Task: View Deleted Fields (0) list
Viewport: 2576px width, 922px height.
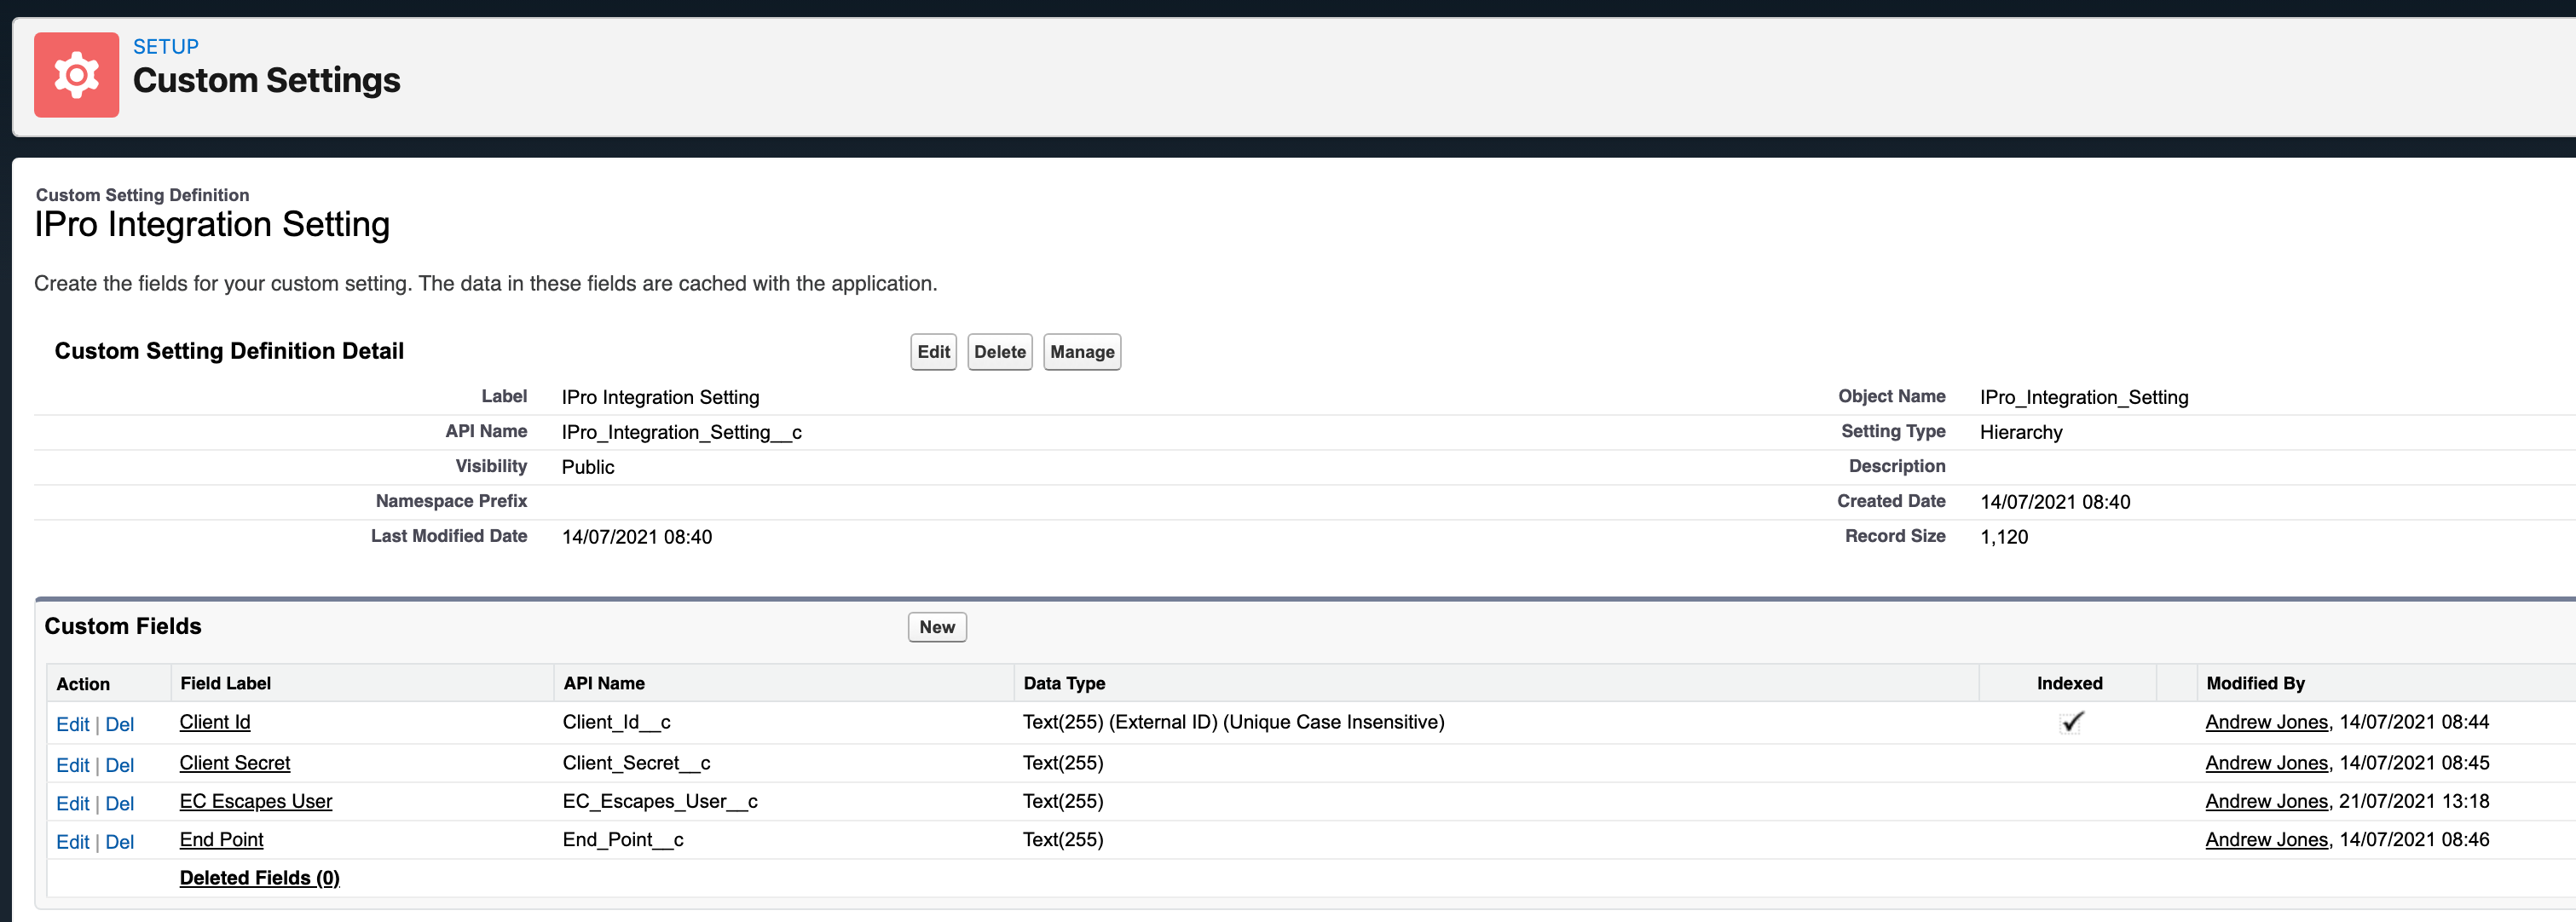Action: click(259, 878)
